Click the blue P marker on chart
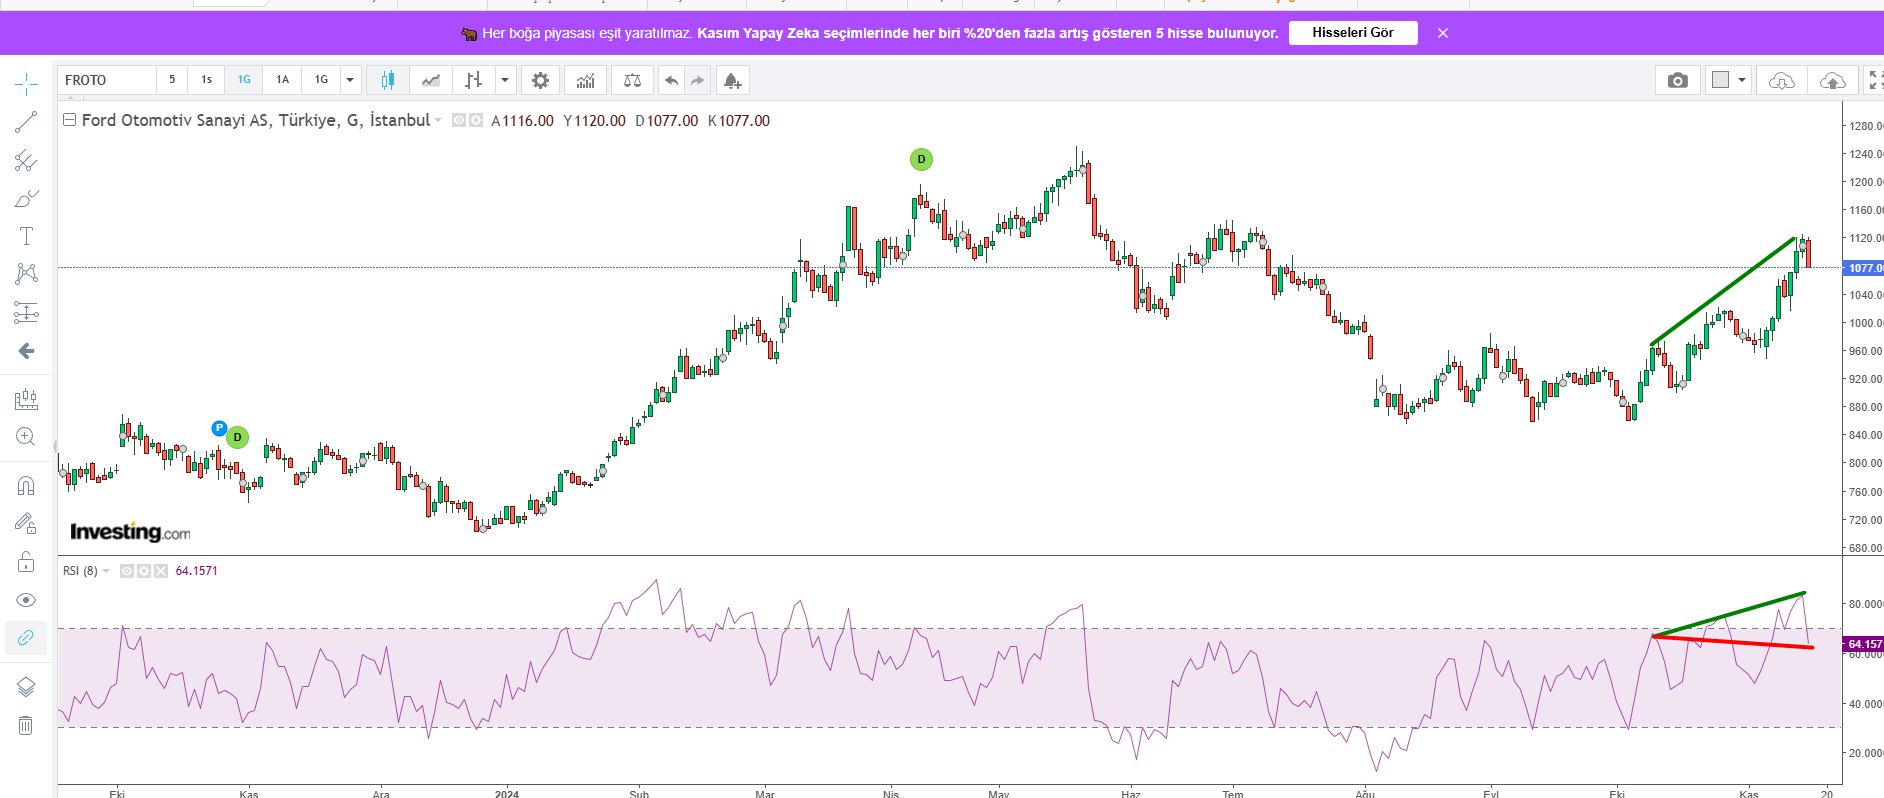Screen dimensions: 1884x798 click(x=220, y=428)
